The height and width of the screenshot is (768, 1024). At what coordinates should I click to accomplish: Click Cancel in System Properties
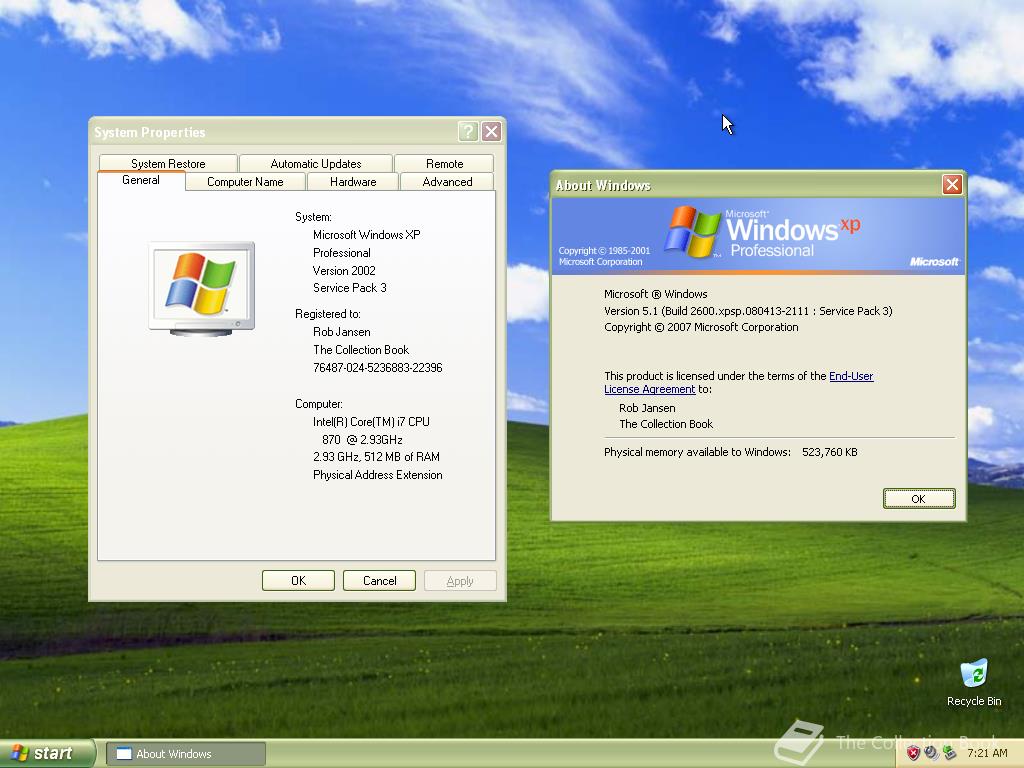click(x=379, y=581)
